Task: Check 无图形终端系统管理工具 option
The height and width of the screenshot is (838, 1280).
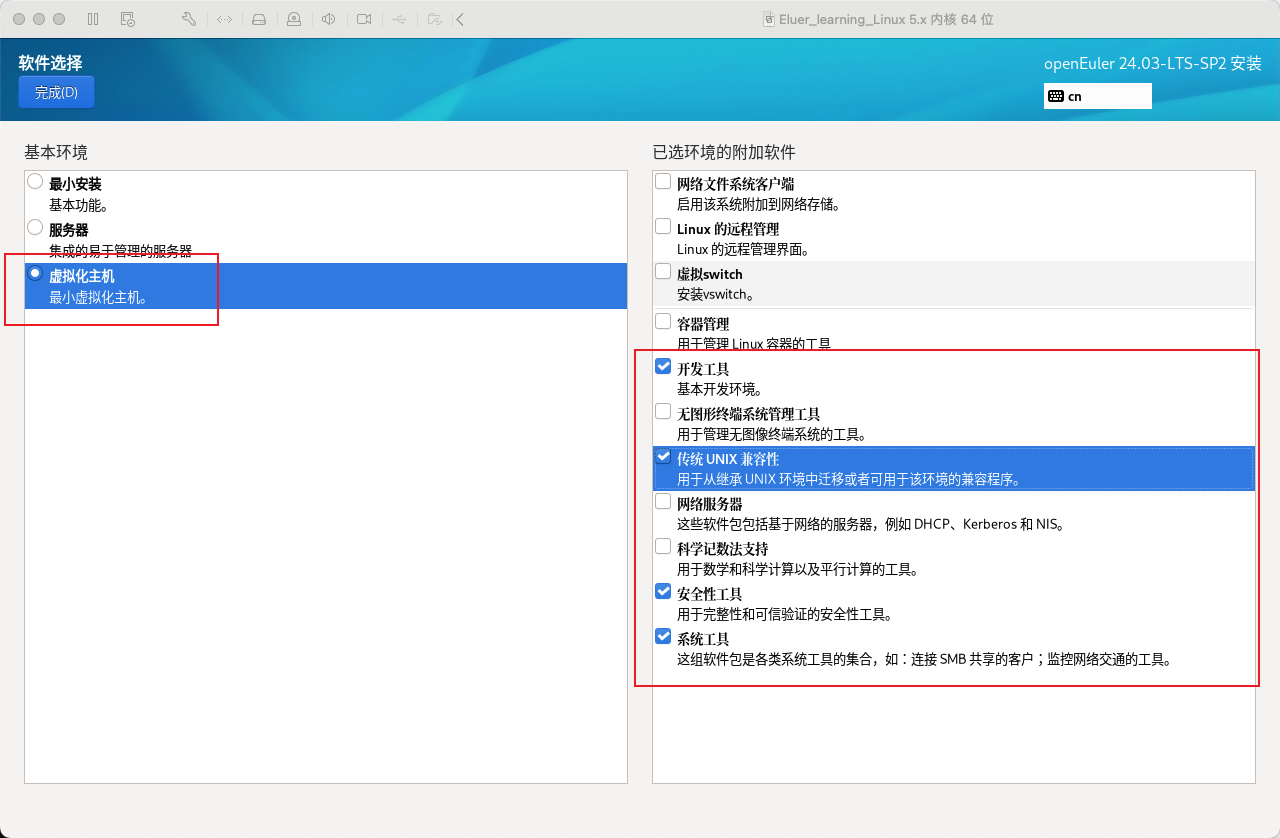Action: (x=663, y=412)
